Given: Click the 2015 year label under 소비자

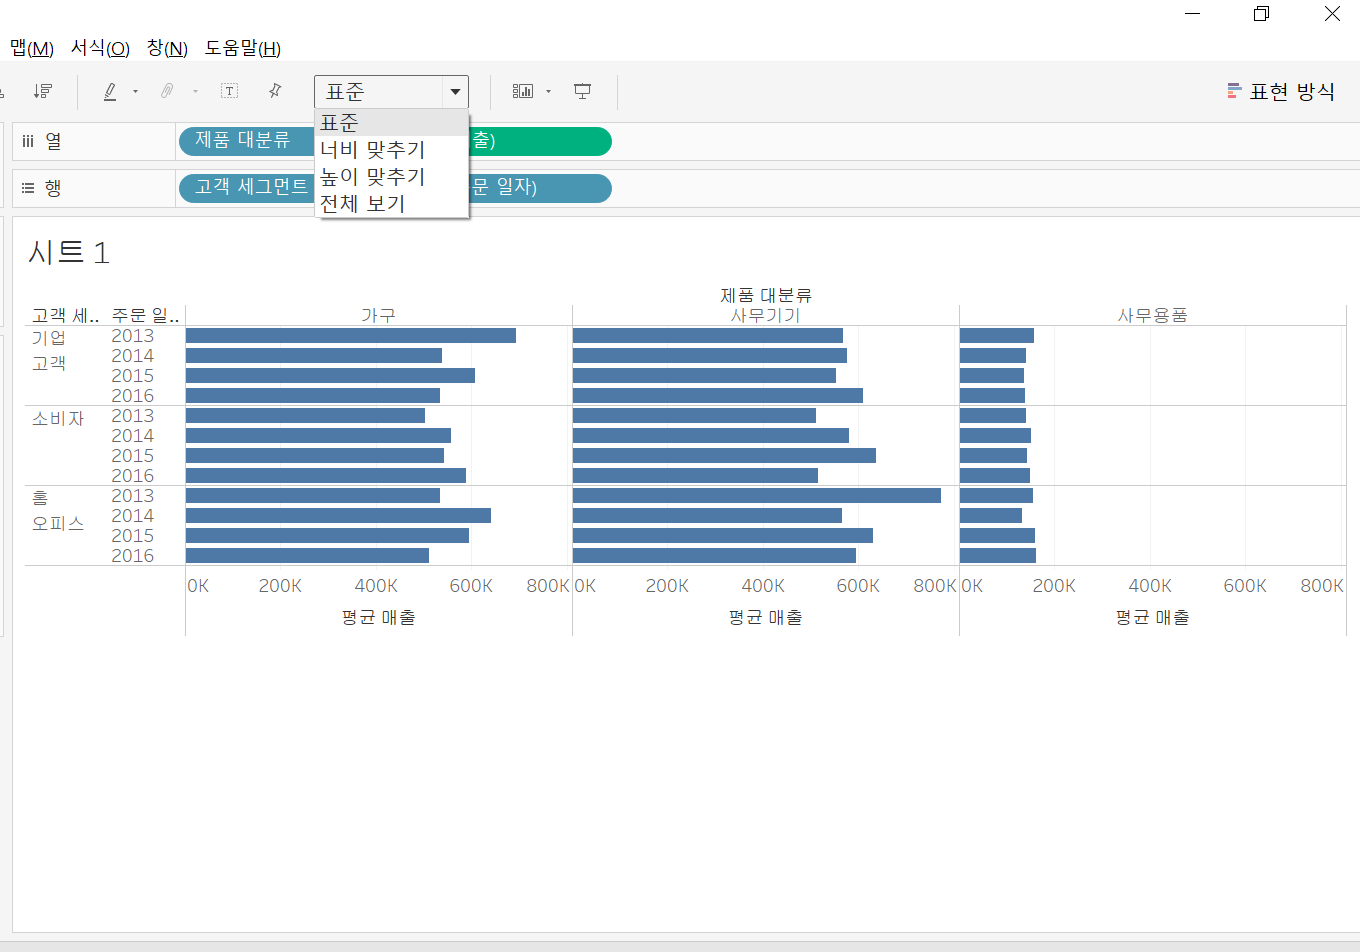Looking at the screenshot, I should click(133, 456).
